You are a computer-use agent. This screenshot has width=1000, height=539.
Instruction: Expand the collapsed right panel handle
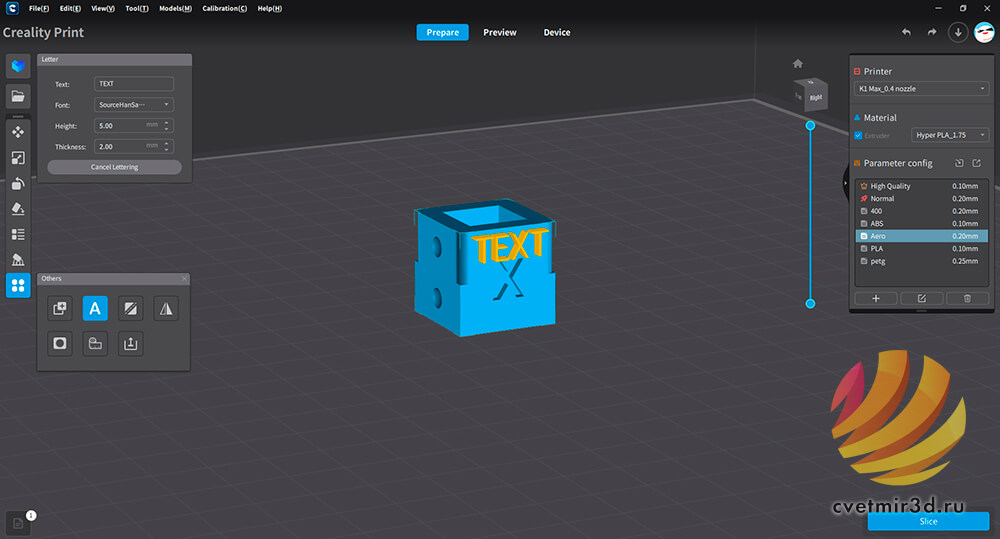pos(846,183)
